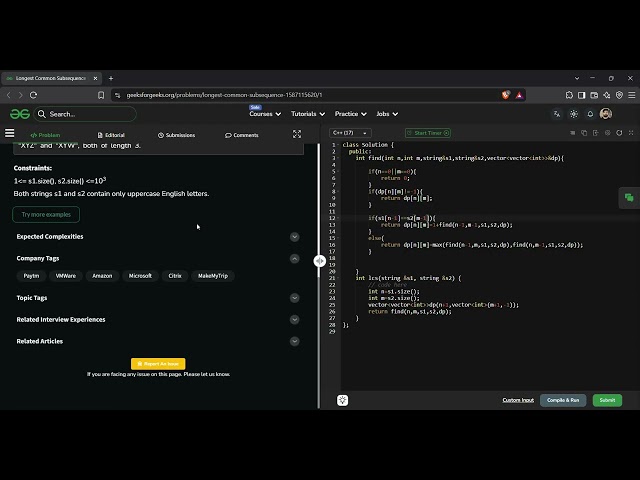
Task: Click the Brave Shields lion icon
Action: point(506,95)
